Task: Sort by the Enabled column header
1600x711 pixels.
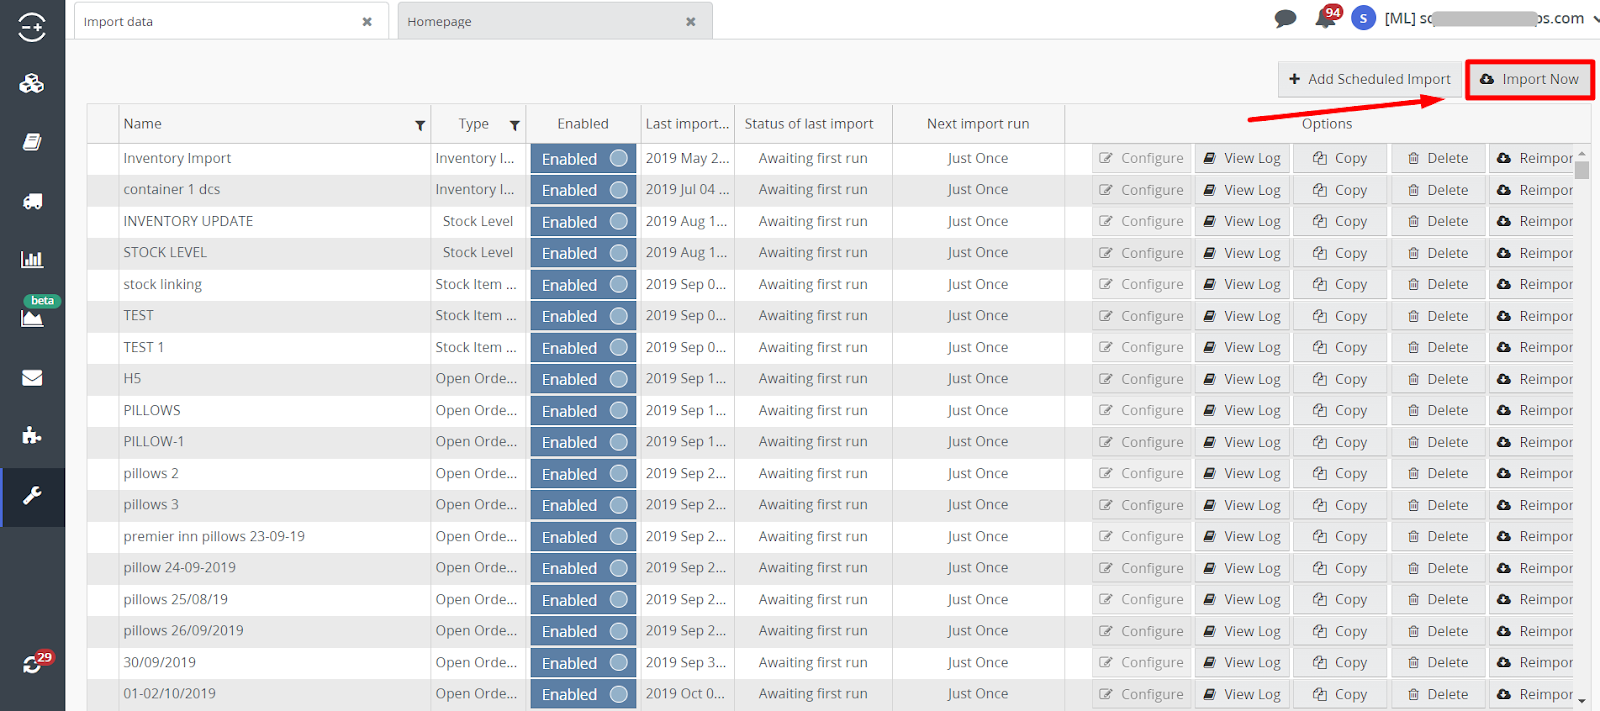Action: pos(583,124)
